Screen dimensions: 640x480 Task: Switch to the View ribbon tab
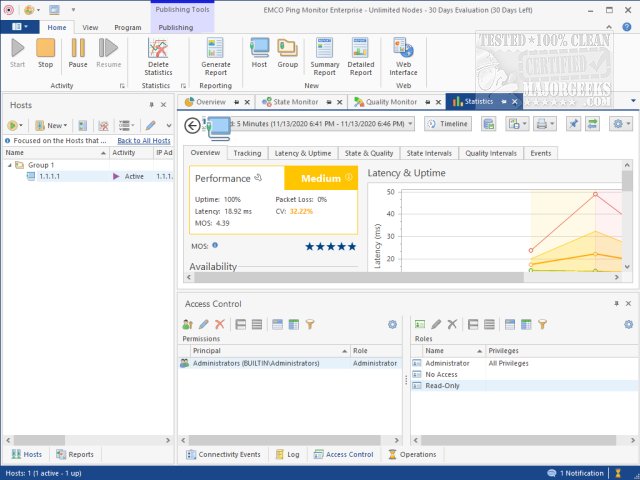[x=90, y=28]
